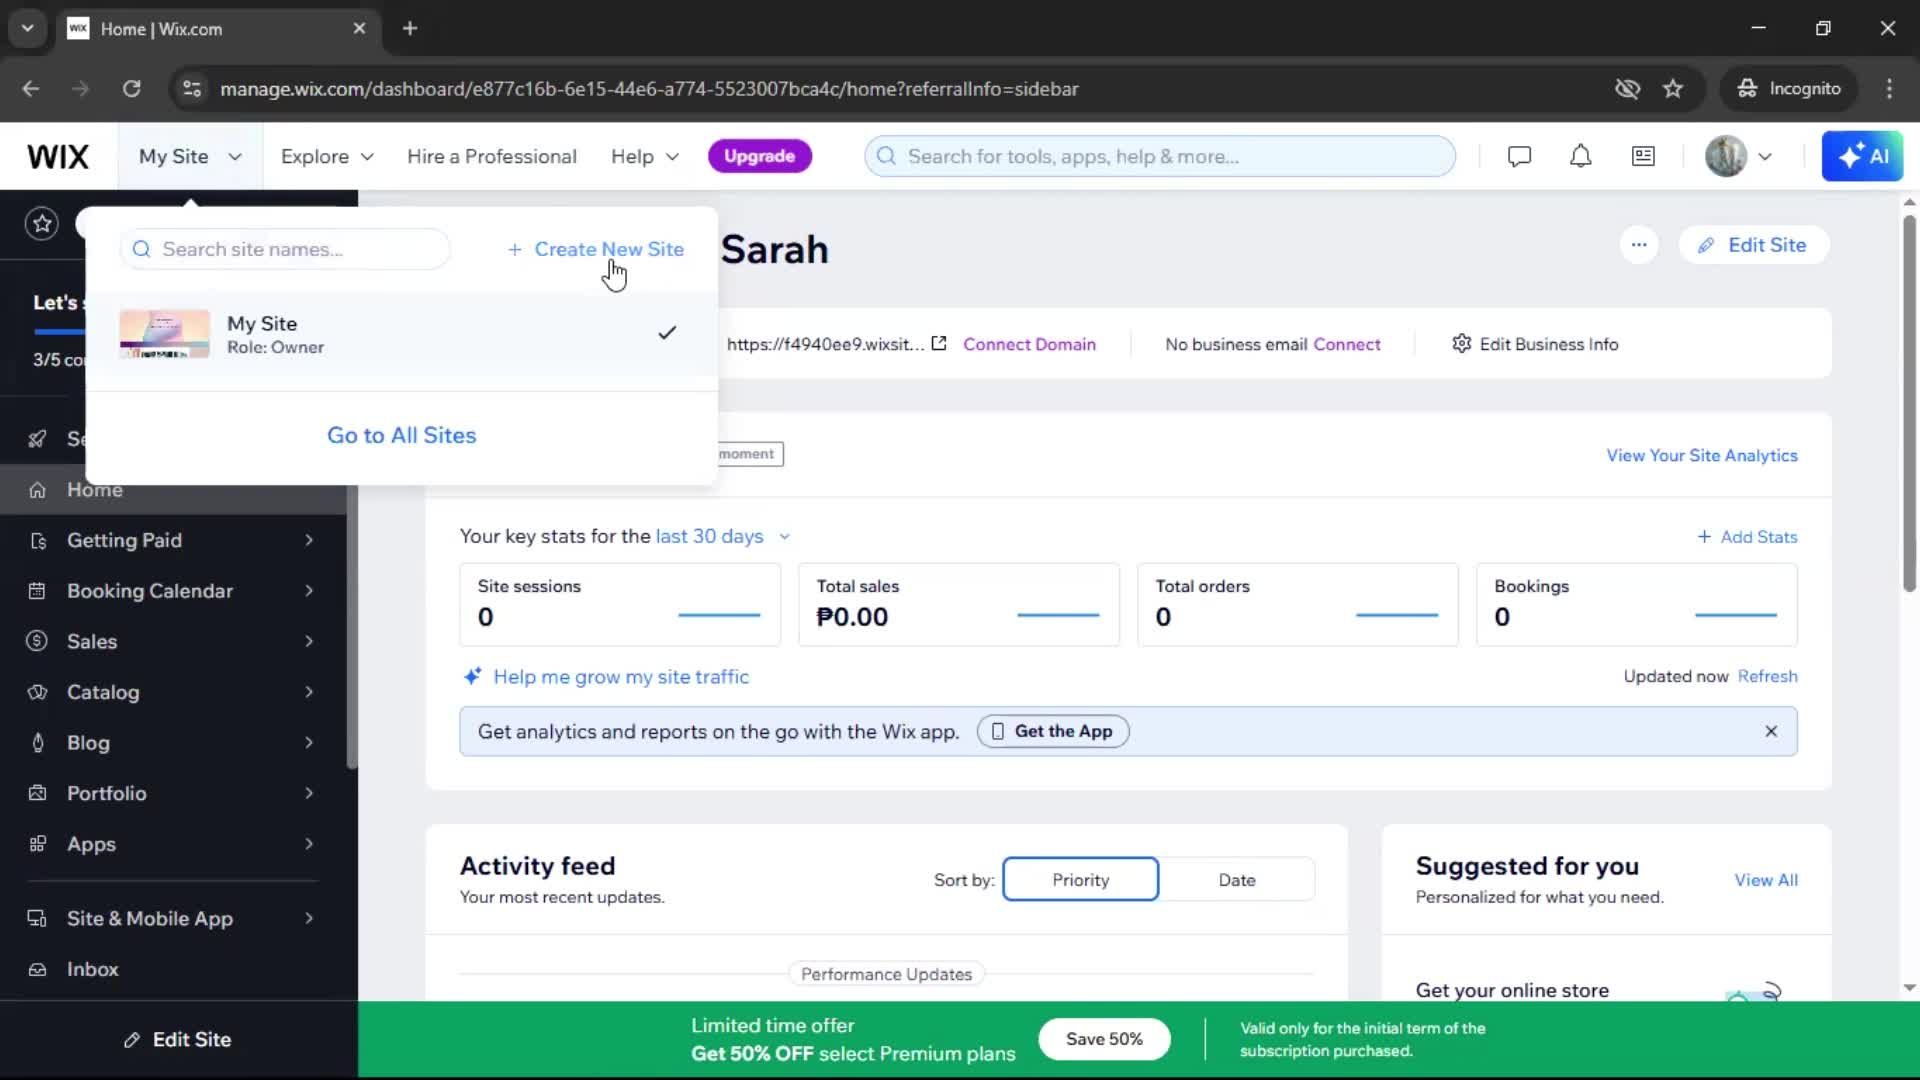Sort activity feed by Priority

tap(1080, 880)
